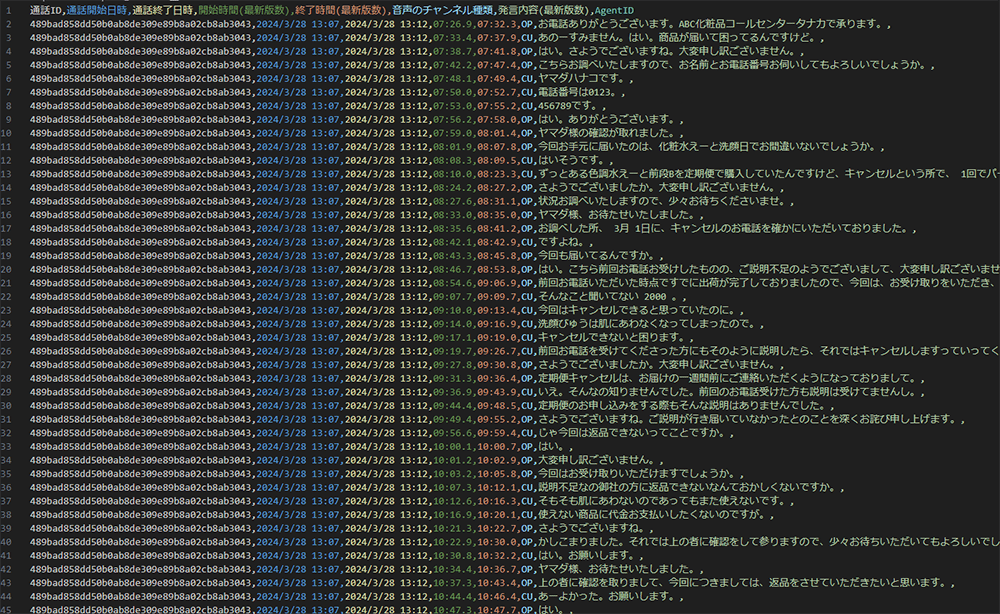This screenshot has height=614, width=1000.
Task: Click the text それでは上の者に確認をして参りますので
Action: pos(724,542)
